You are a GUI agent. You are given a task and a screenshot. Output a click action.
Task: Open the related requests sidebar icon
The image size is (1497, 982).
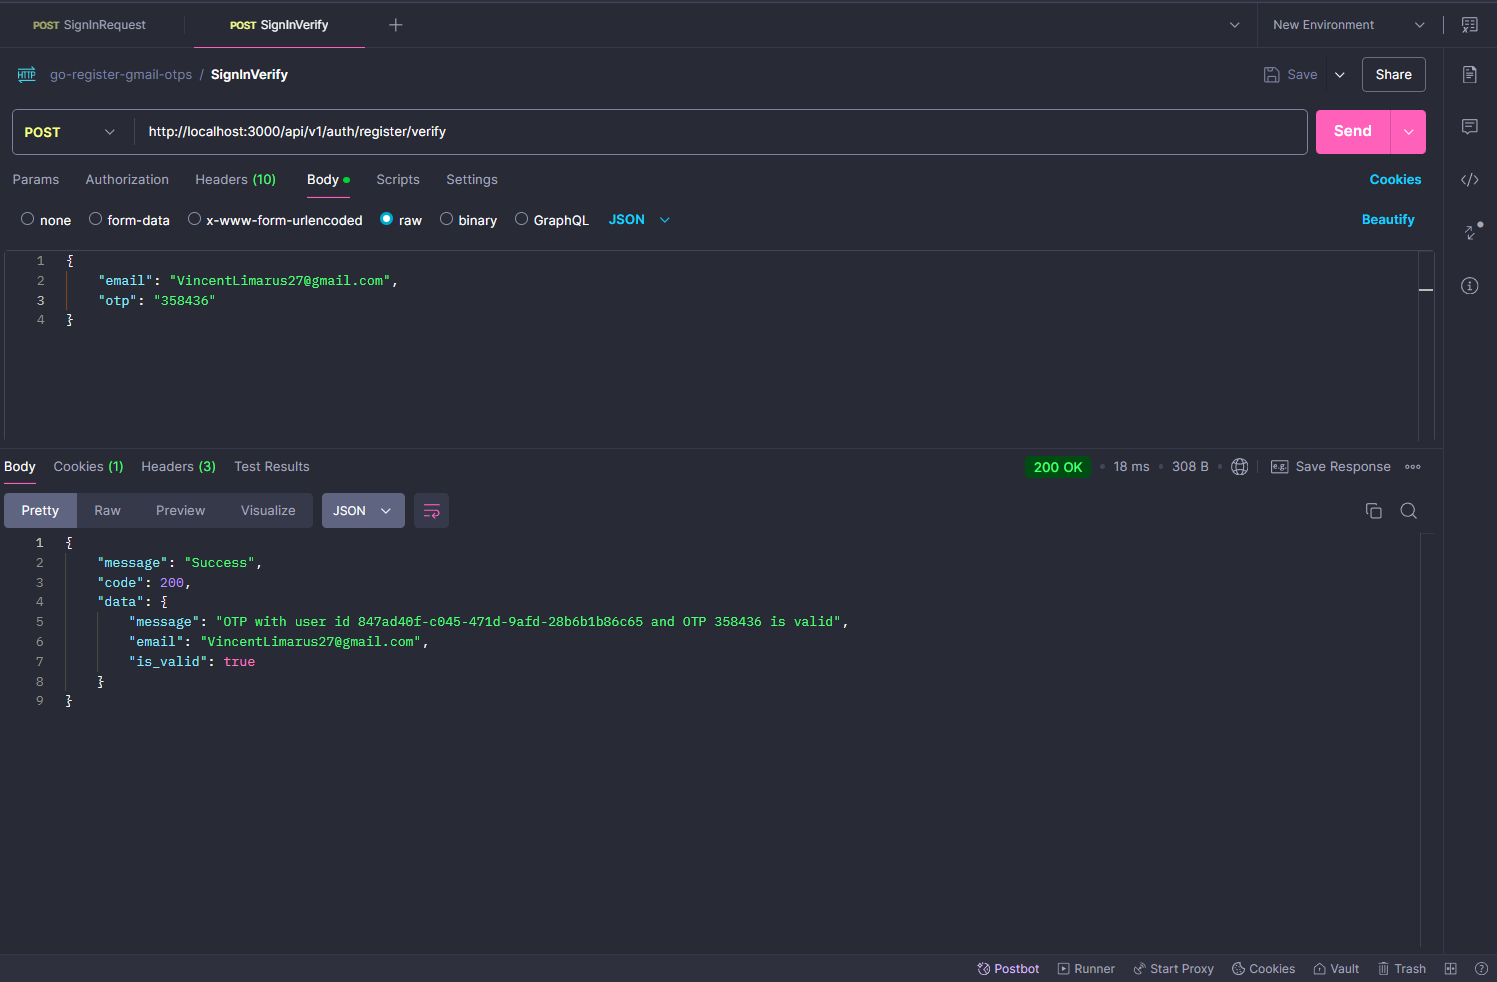[1473, 231]
